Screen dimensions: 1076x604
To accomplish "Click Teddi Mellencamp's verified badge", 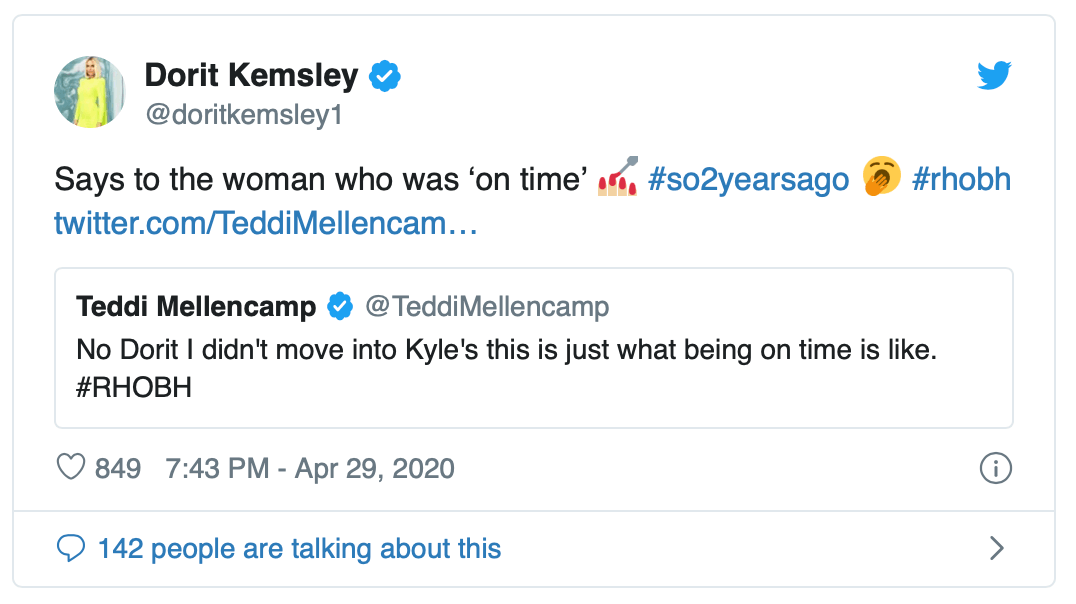I will pos(340,306).
